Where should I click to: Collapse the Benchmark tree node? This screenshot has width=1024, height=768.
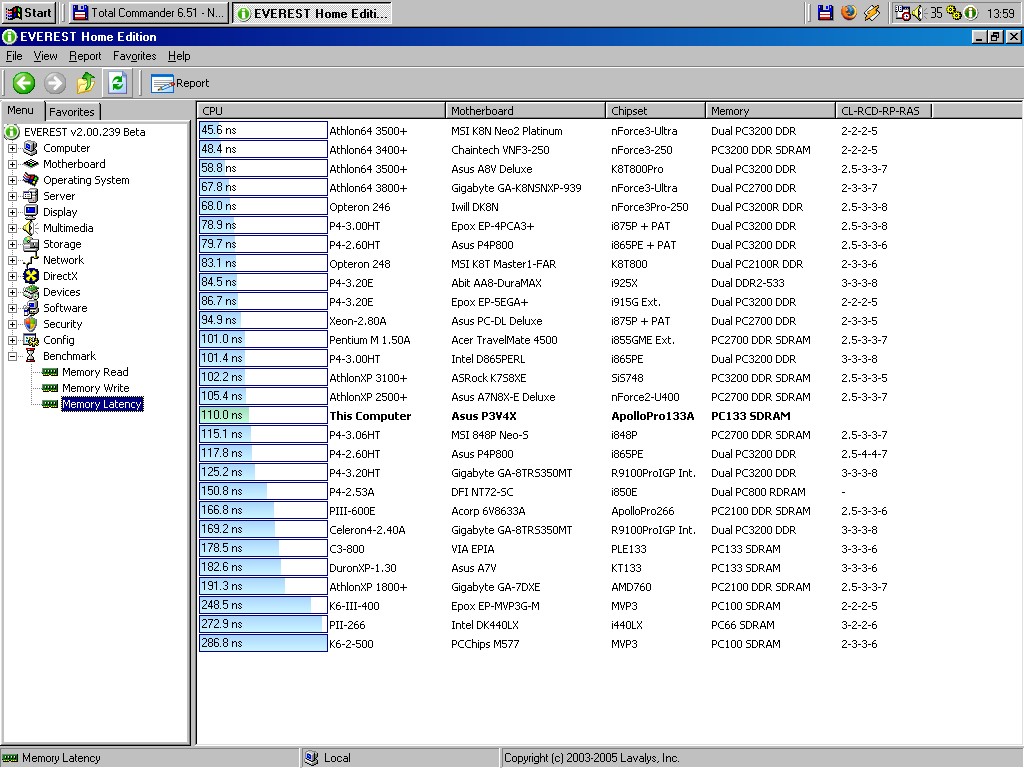coord(12,356)
